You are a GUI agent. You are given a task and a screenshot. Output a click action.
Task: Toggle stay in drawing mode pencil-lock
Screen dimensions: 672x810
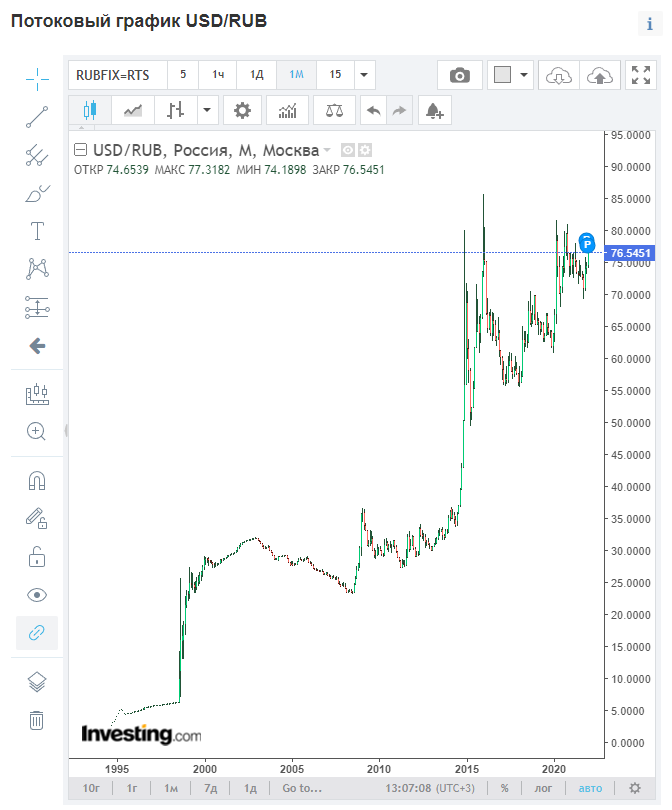[37, 518]
